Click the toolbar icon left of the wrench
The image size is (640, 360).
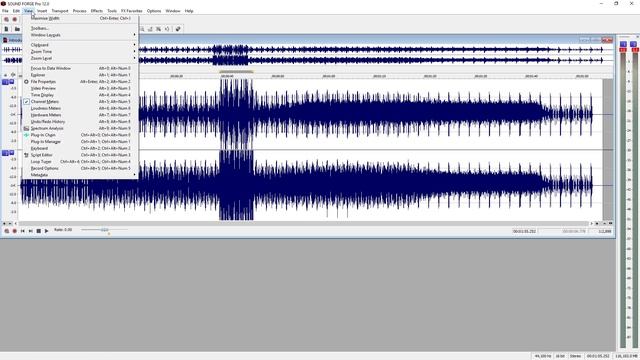pos(167,29)
